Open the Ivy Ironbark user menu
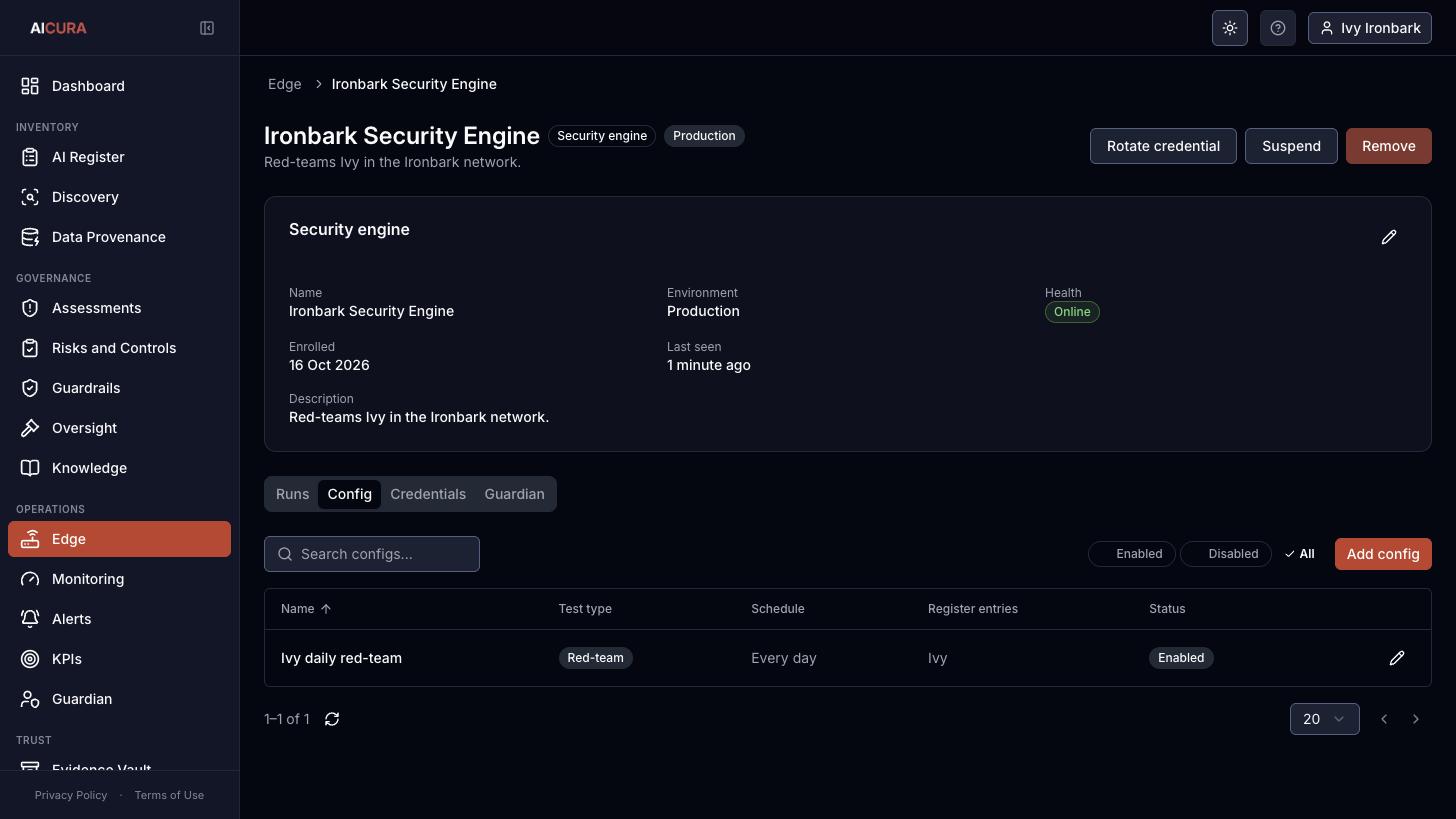The height and width of the screenshot is (819, 1456). coord(1370,28)
